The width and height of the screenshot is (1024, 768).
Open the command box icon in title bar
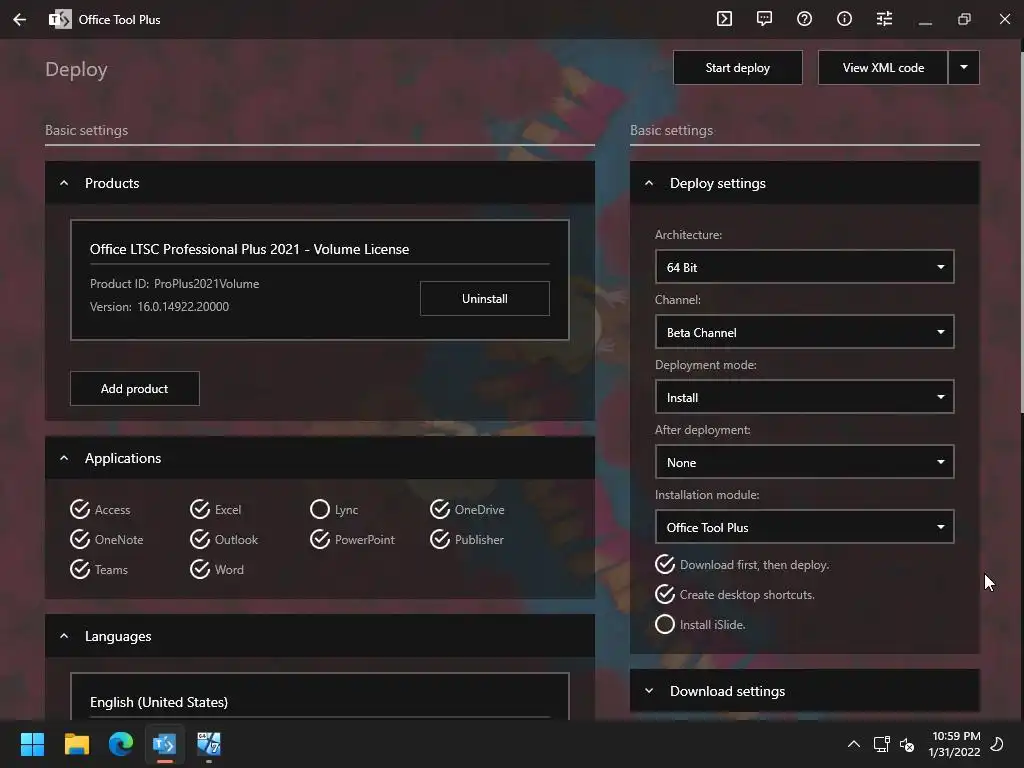tap(724, 19)
